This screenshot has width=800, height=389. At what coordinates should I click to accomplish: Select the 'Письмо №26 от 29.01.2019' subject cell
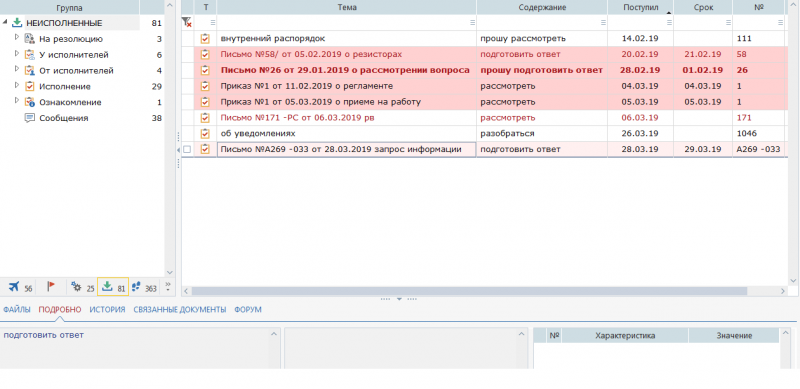[346, 70]
